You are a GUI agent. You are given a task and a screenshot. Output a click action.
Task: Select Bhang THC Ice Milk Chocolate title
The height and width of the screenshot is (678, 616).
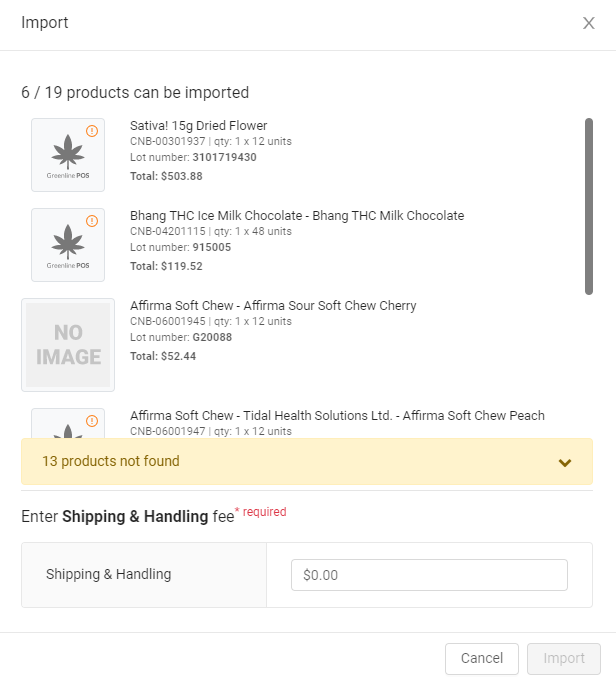tap(297, 216)
